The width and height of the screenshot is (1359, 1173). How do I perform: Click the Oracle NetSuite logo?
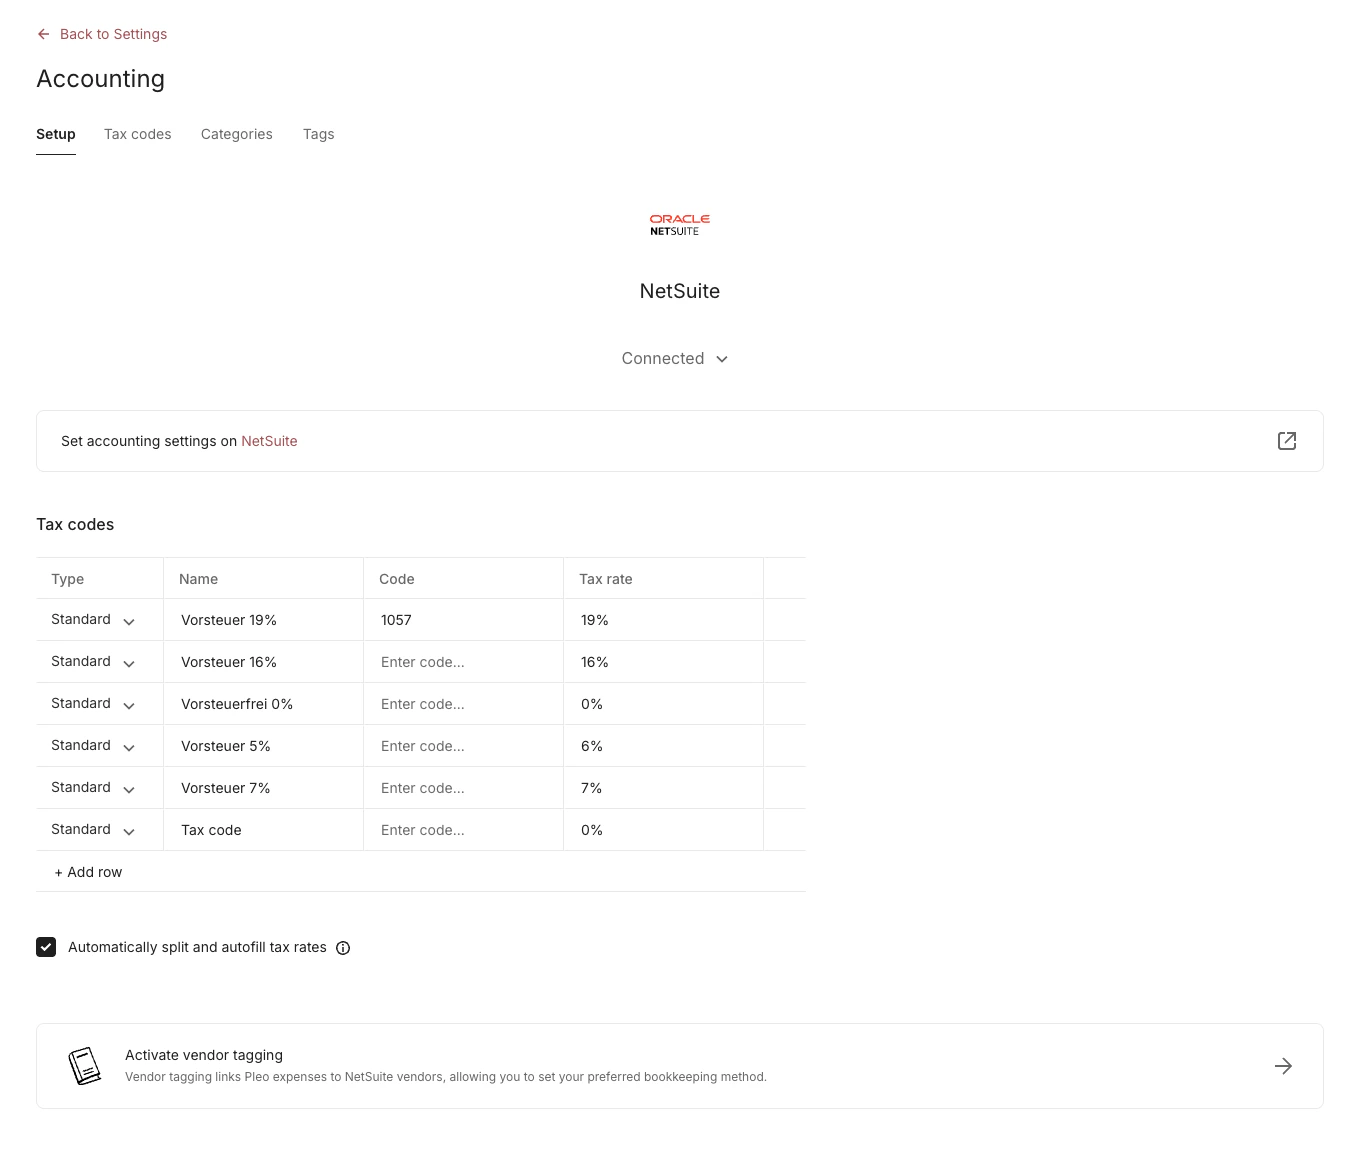[679, 224]
